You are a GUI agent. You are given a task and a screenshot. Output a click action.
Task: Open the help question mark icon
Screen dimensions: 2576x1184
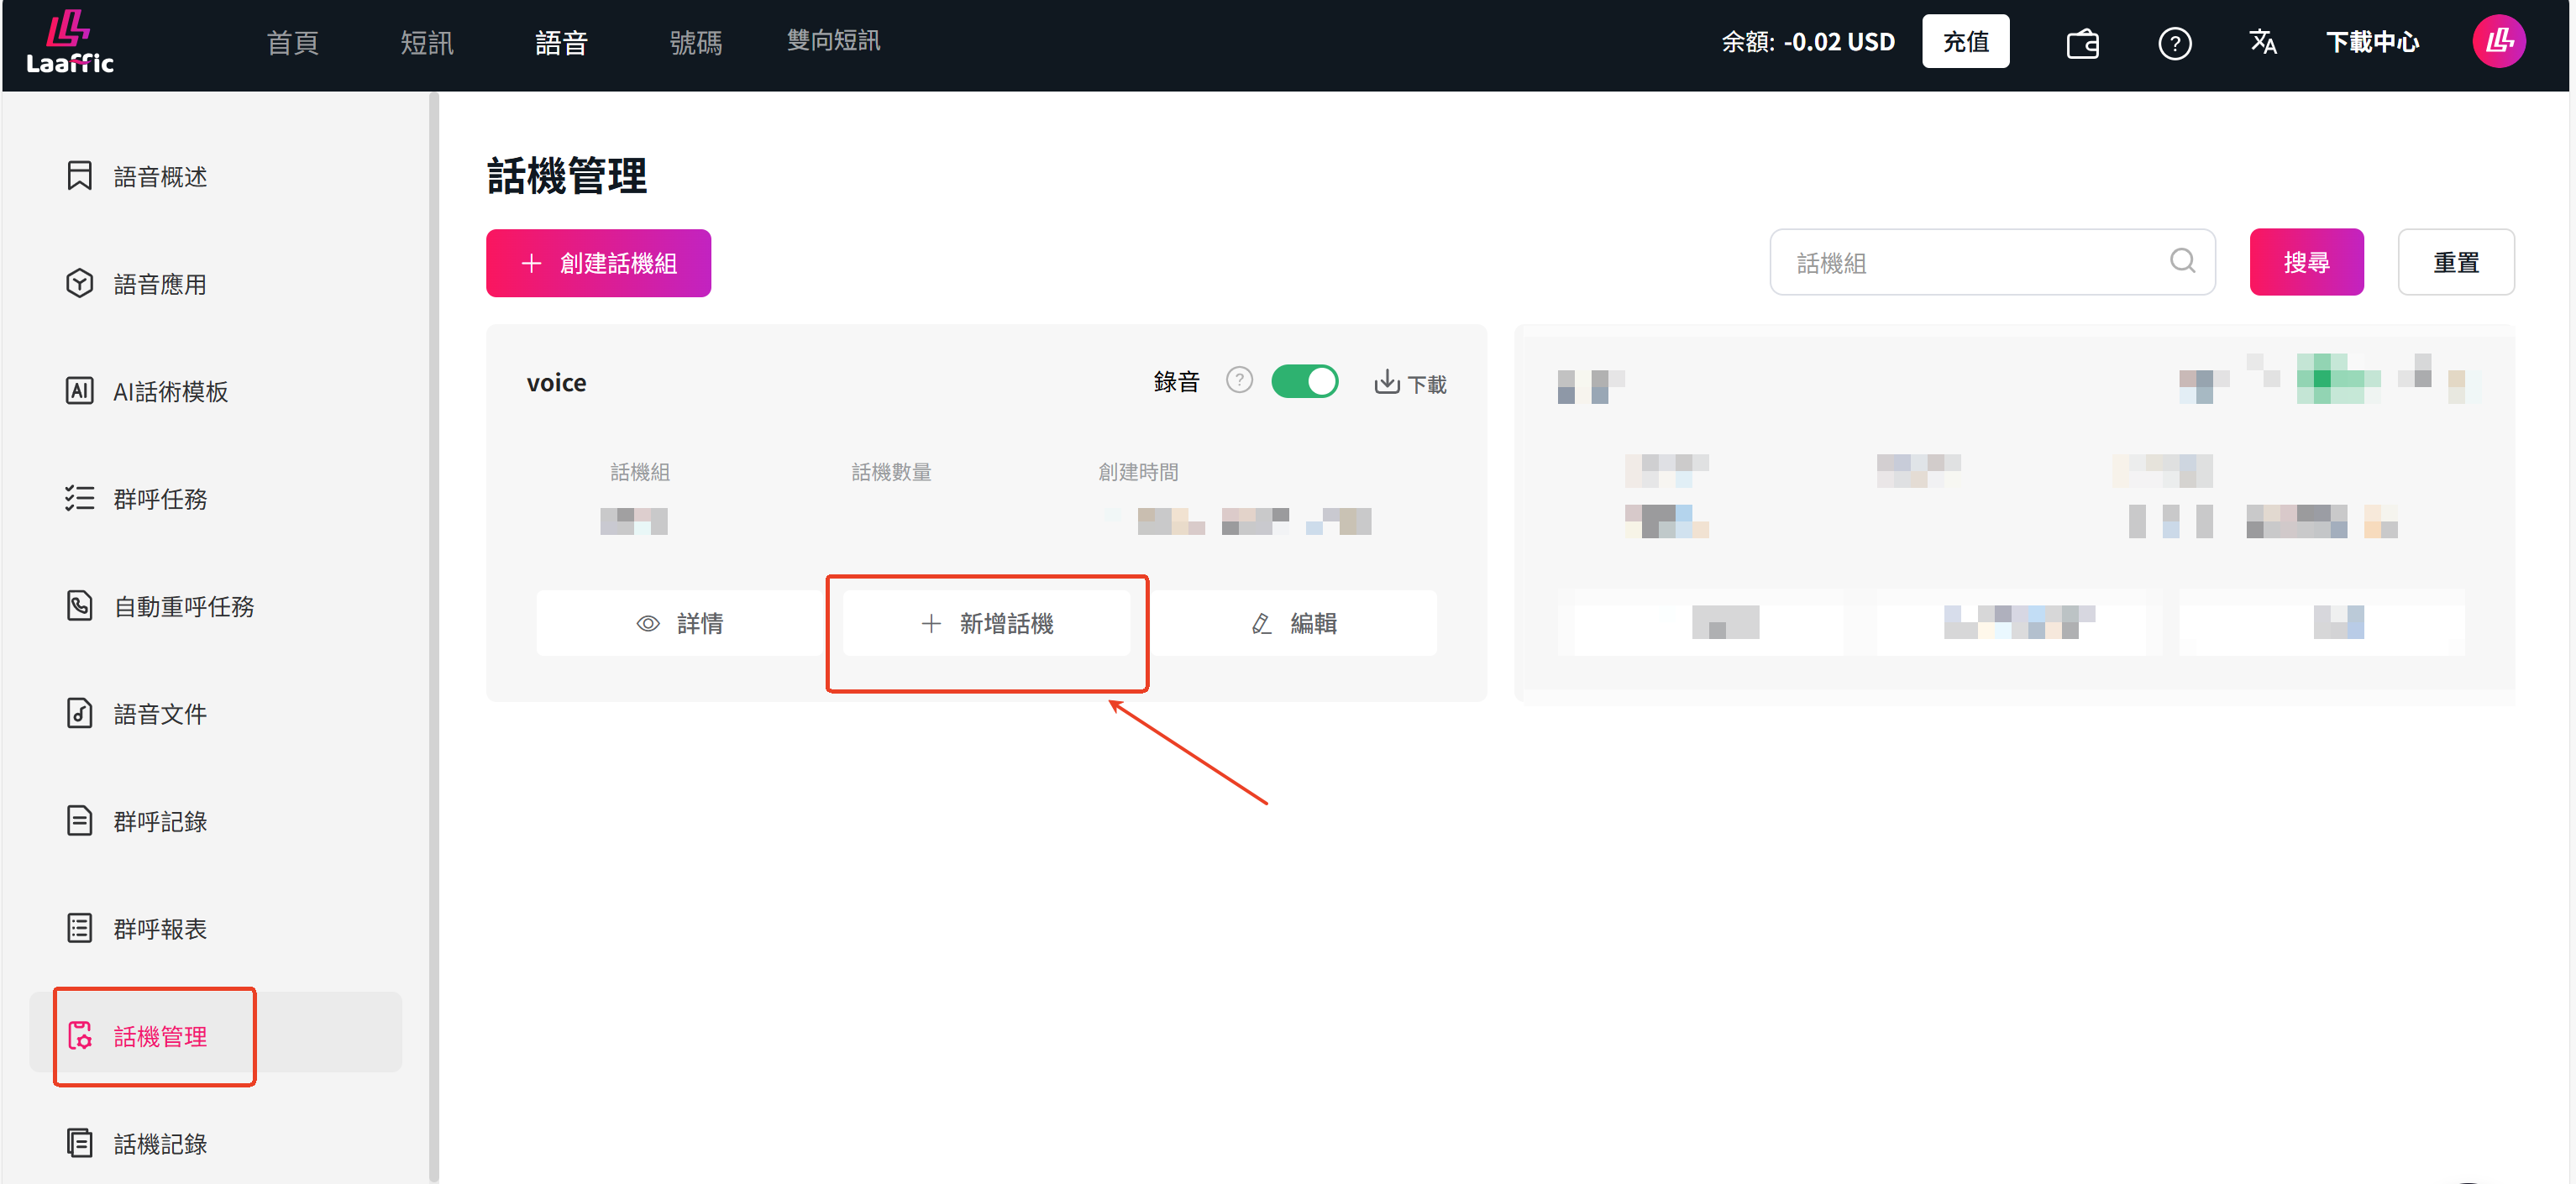pos(2174,43)
